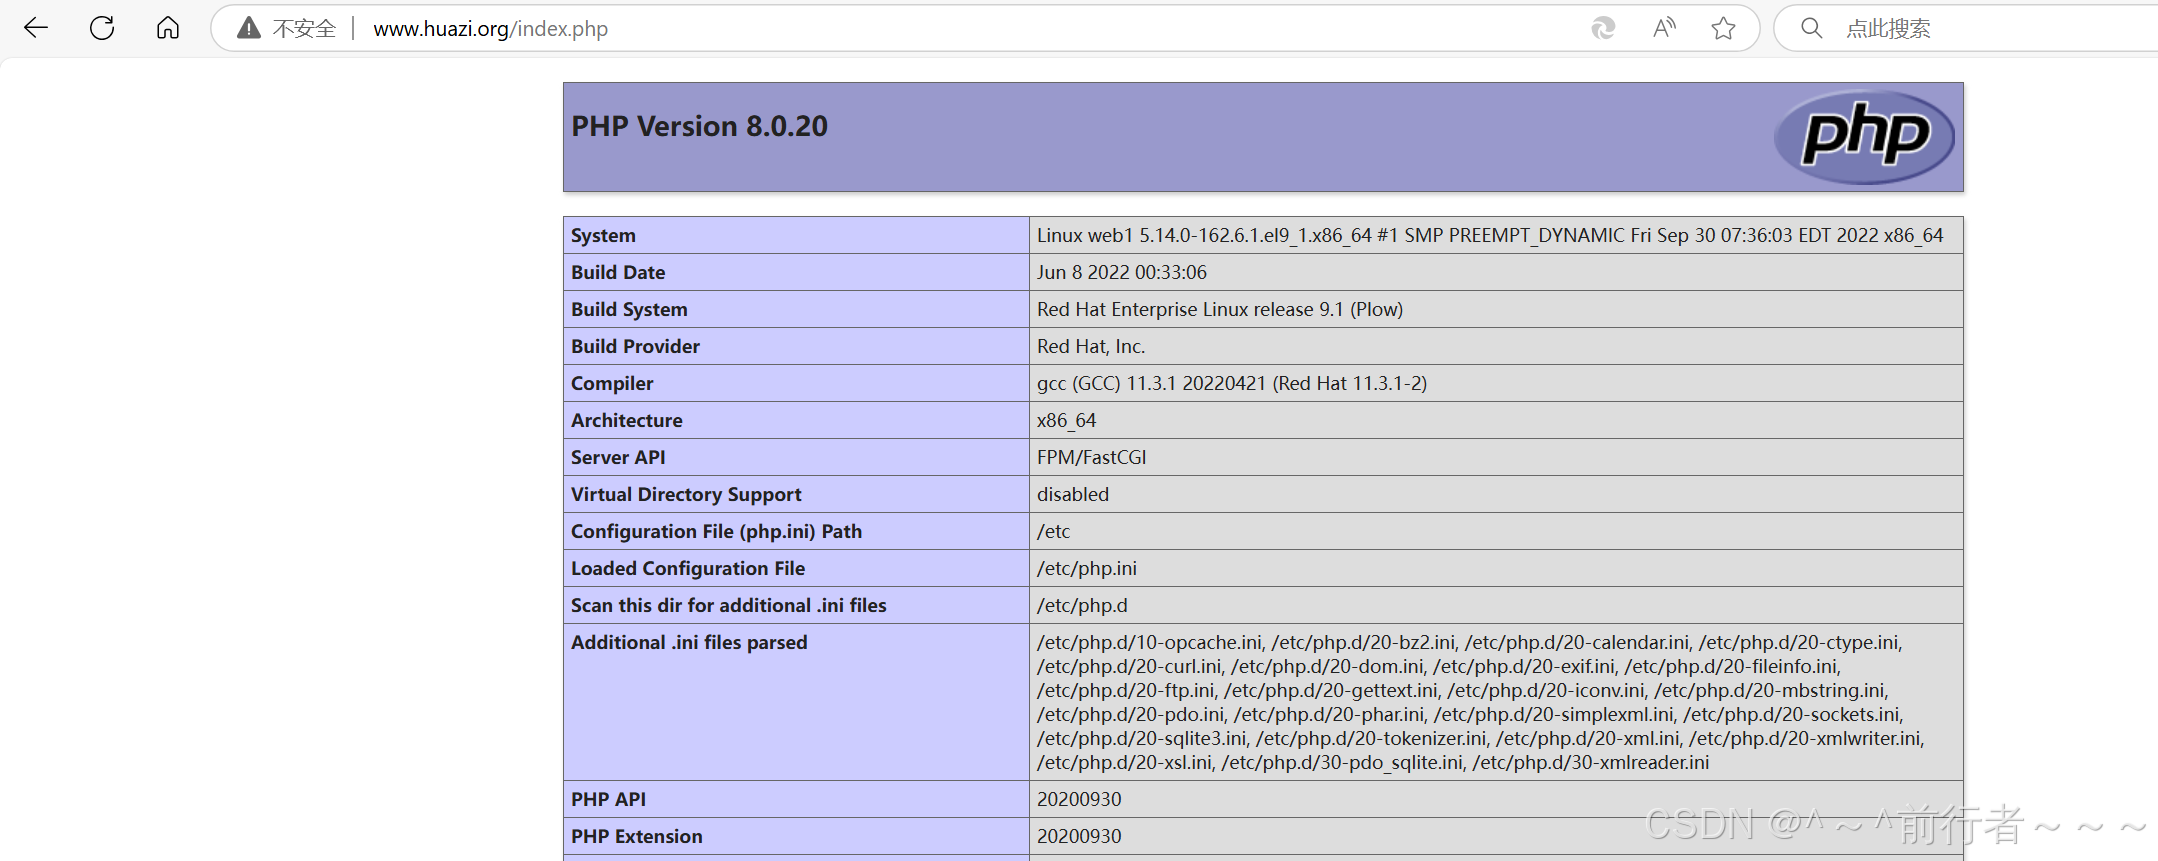Click the magnifier icon in the search box
The width and height of the screenshot is (2158, 861).
(x=1811, y=28)
